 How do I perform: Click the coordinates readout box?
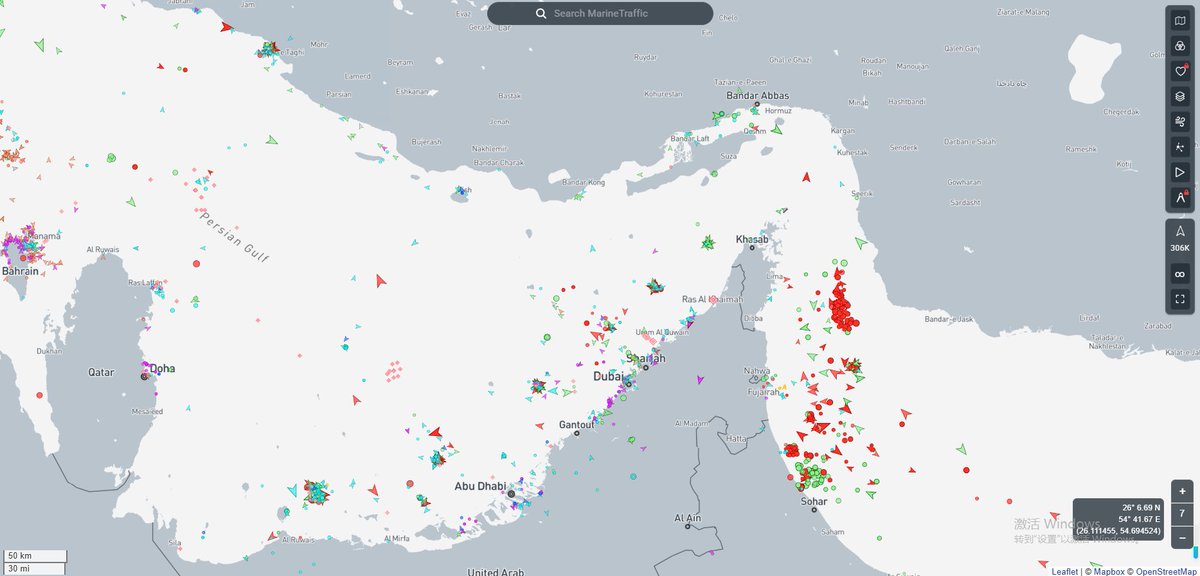[x=1118, y=518]
